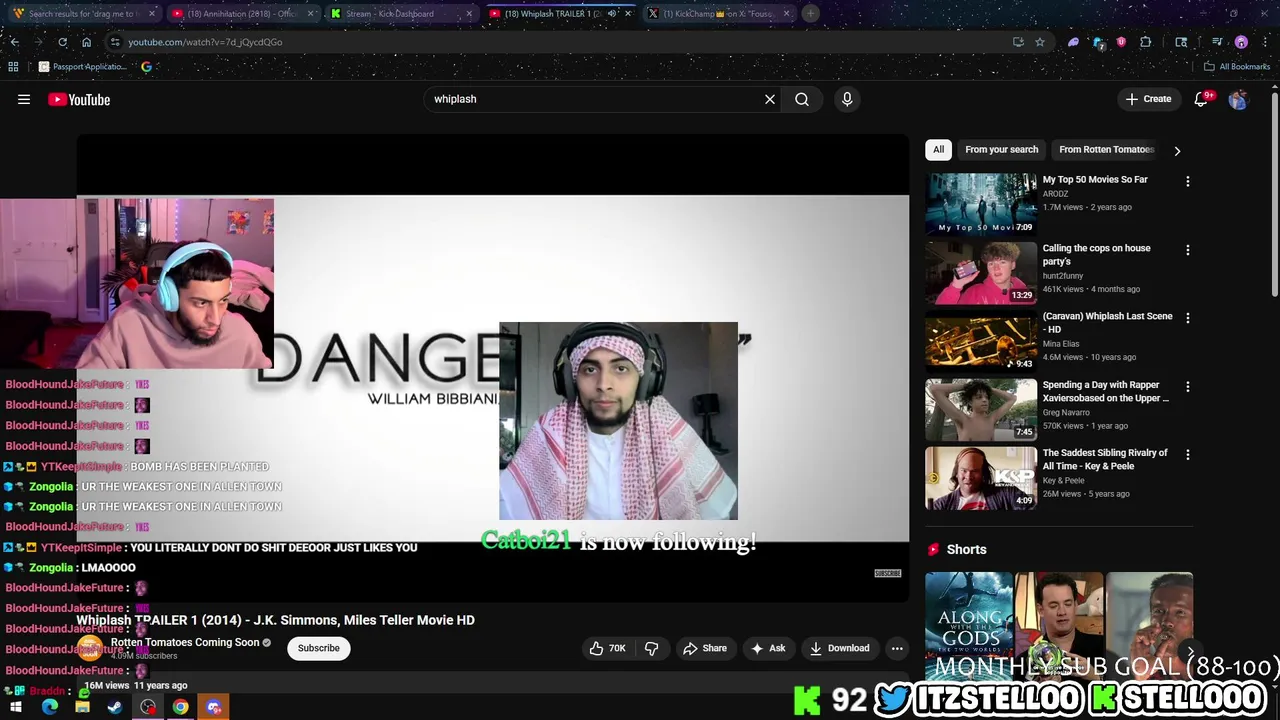
Task: Select the From your search chip
Action: tap(1001, 149)
